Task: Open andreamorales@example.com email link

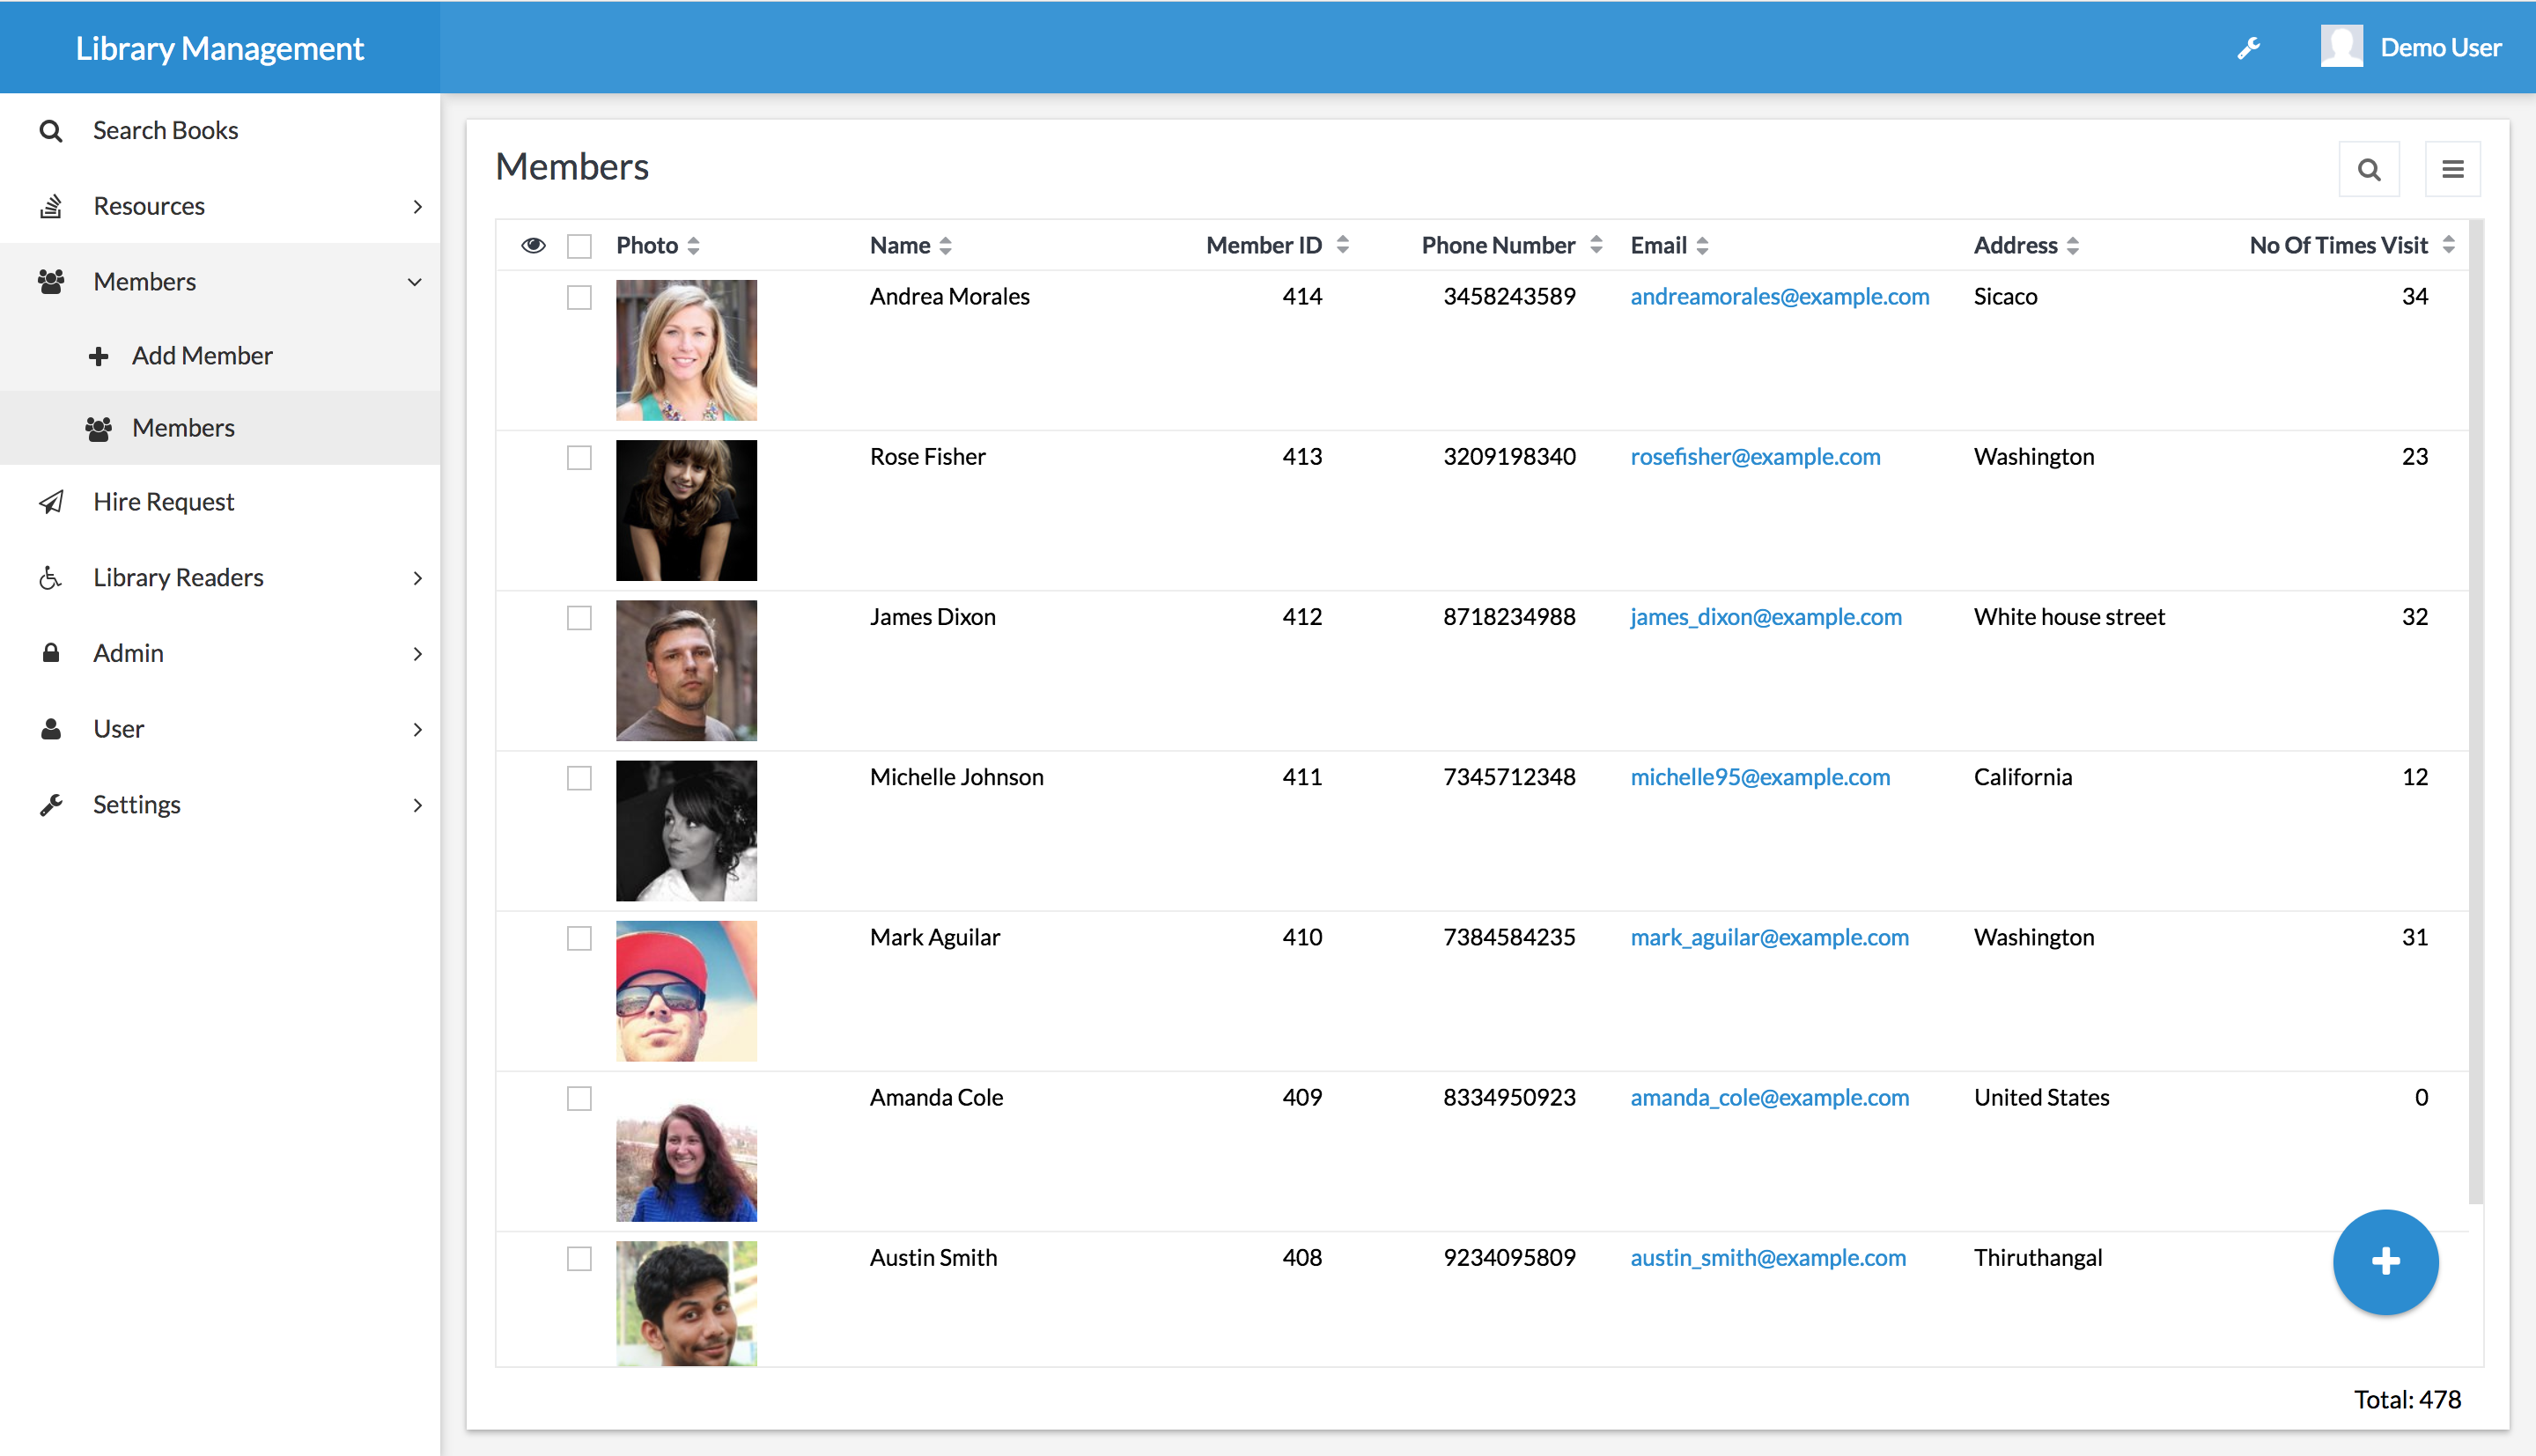Action: [x=1779, y=296]
